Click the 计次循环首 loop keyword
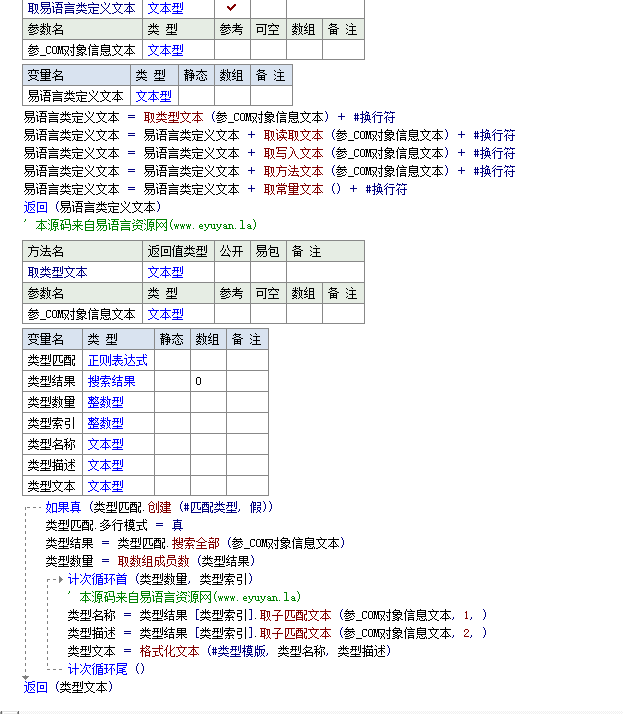The image size is (623, 714). 97,579
